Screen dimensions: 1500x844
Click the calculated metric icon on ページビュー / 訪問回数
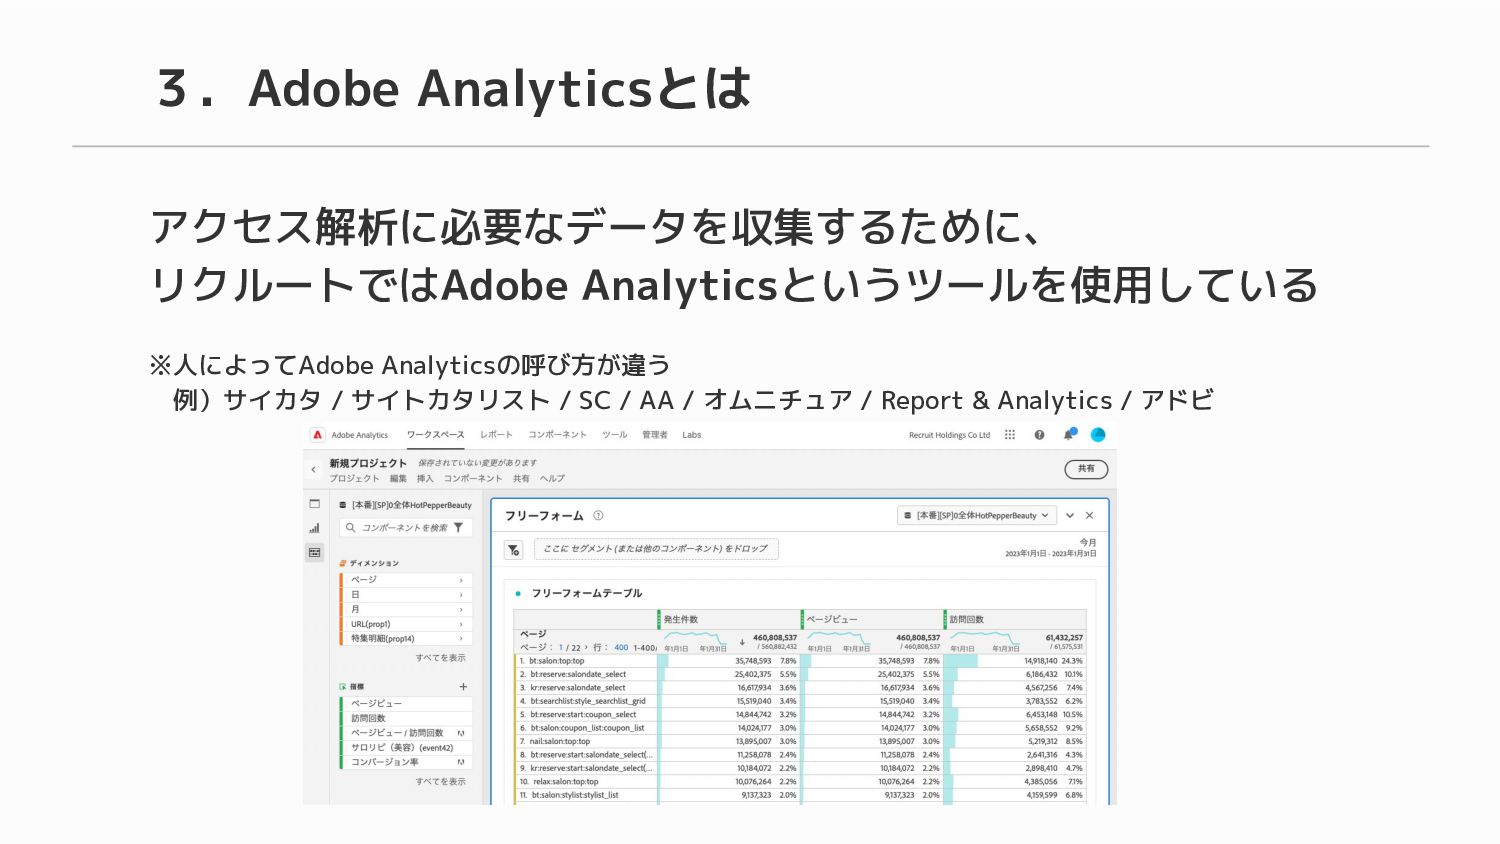click(461, 733)
